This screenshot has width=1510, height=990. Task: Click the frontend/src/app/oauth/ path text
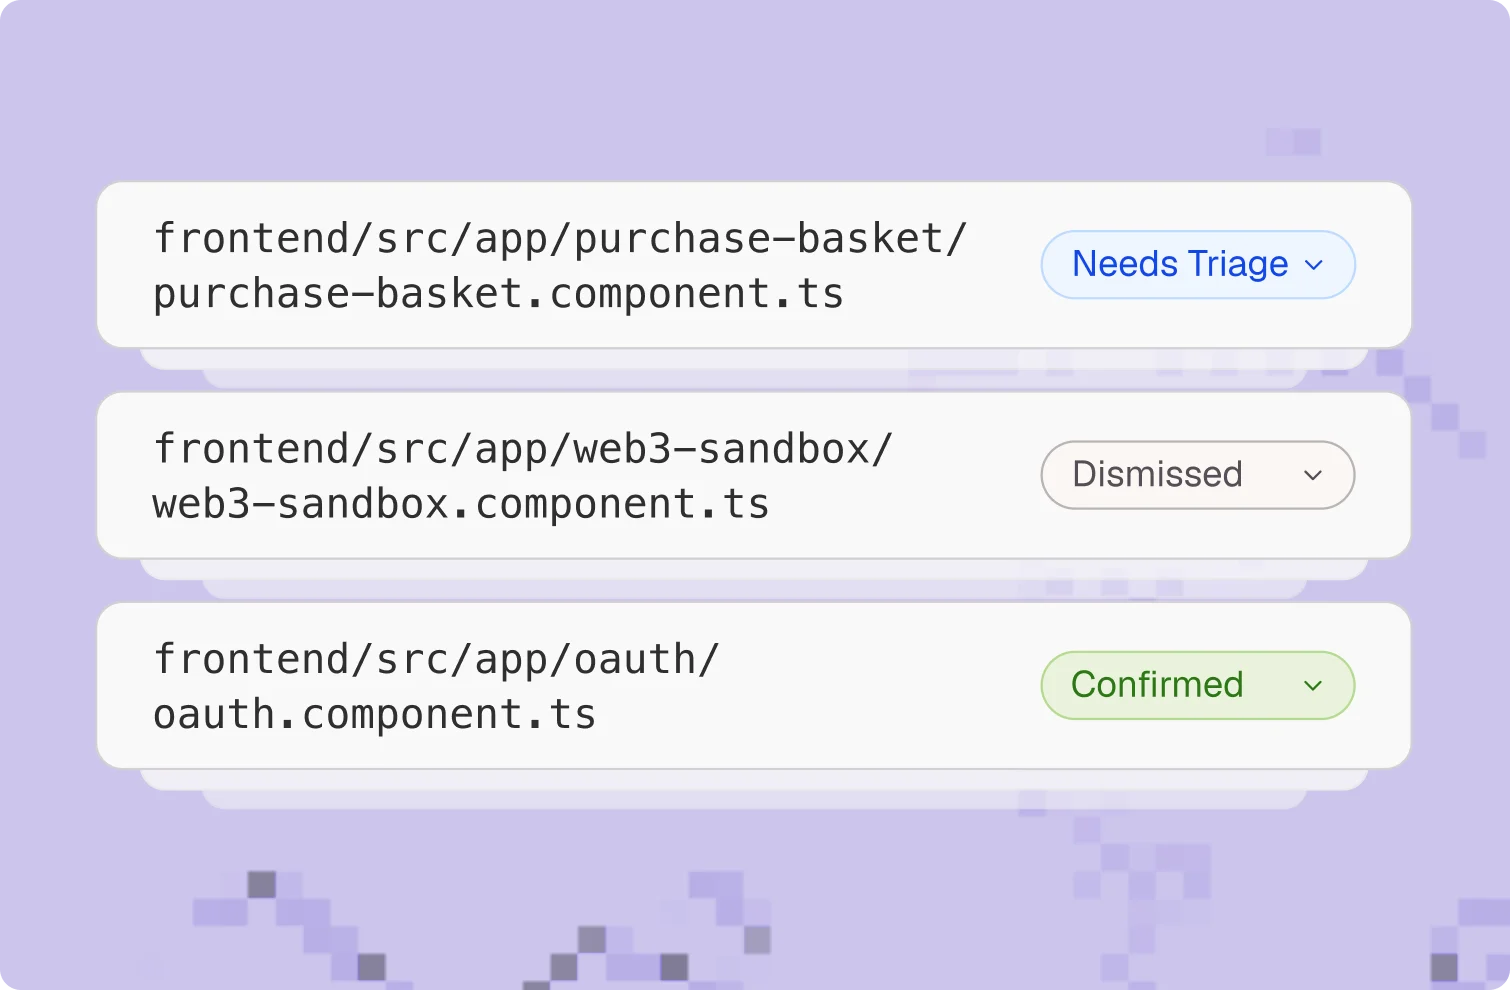click(x=436, y=660)
